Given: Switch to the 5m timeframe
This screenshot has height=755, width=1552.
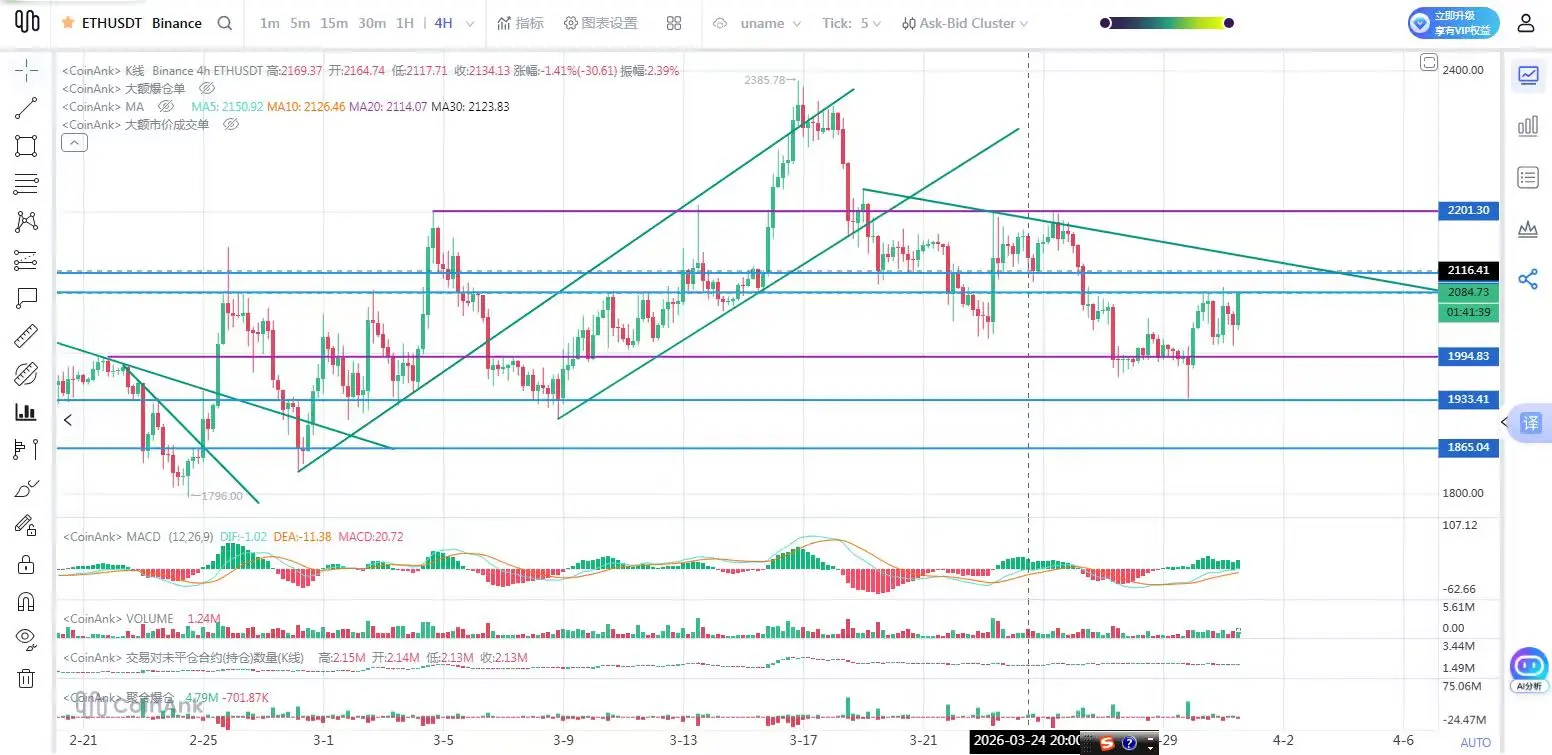Looking at the screenshot, I should [300, 23].
